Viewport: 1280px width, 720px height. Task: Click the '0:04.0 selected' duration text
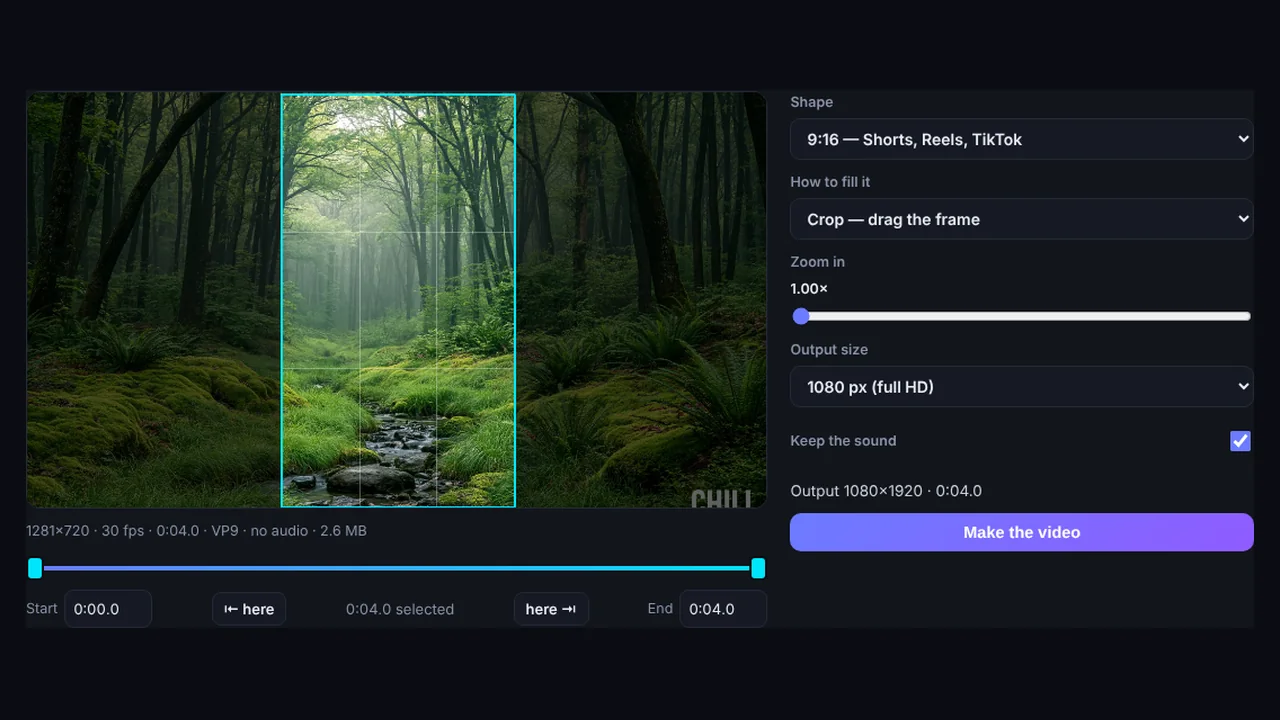(400, 609)
